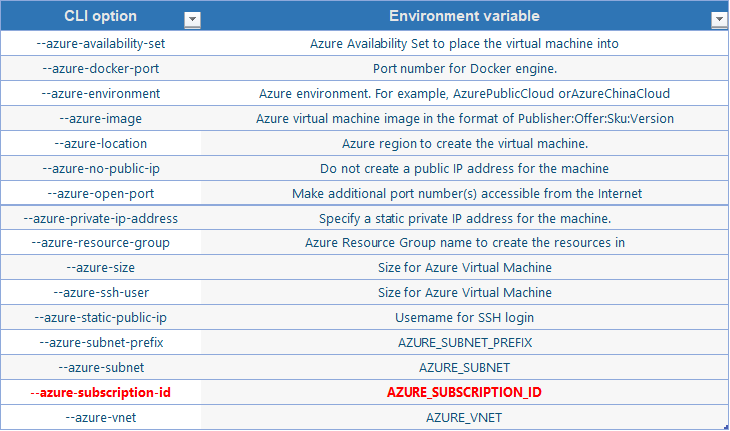This screenshot has width=730, height=431.
Task: Select the AZURE_VNET cell
Action: tap(464, 418)
